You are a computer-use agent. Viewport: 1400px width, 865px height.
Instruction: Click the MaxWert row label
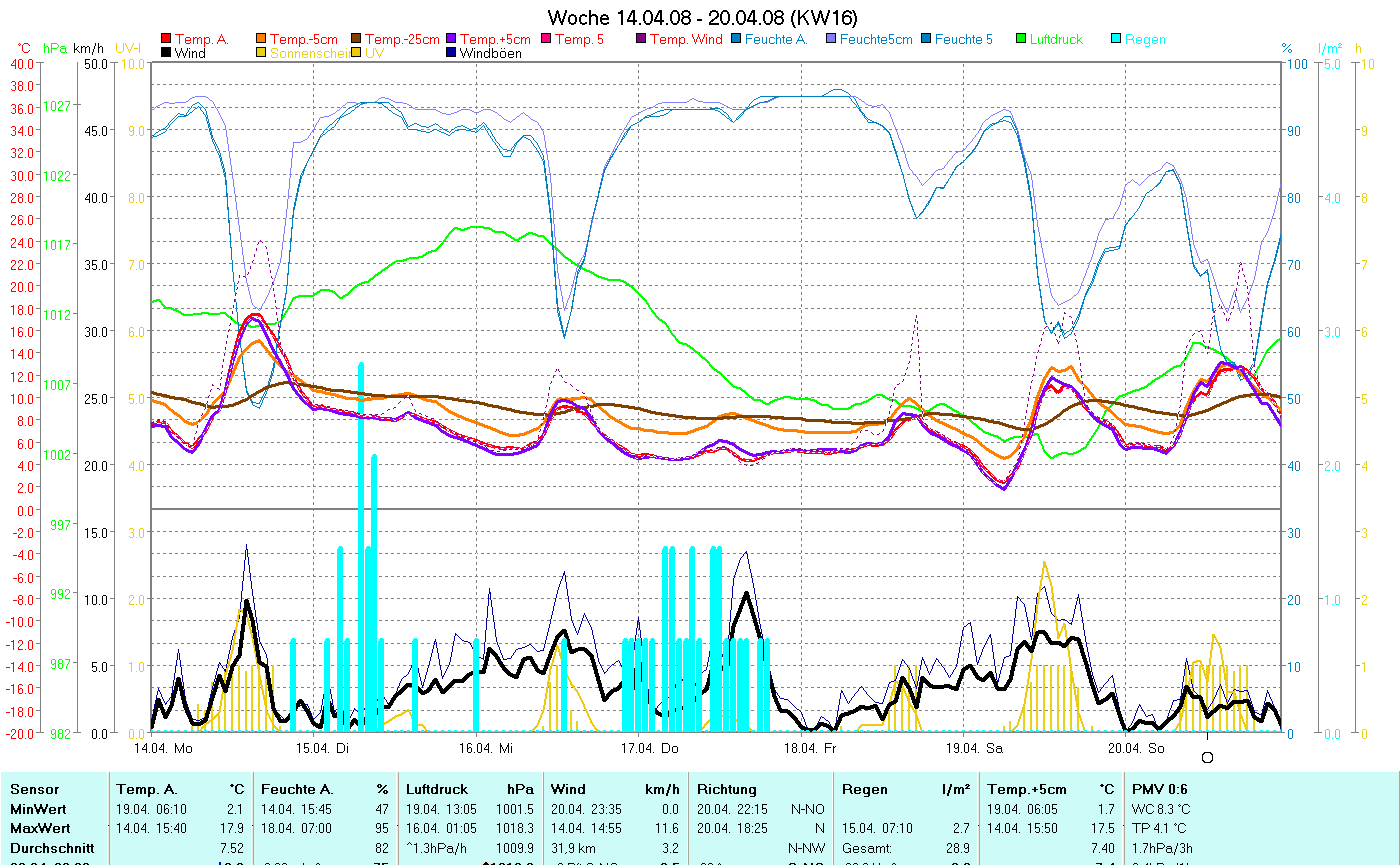point(38,827)
